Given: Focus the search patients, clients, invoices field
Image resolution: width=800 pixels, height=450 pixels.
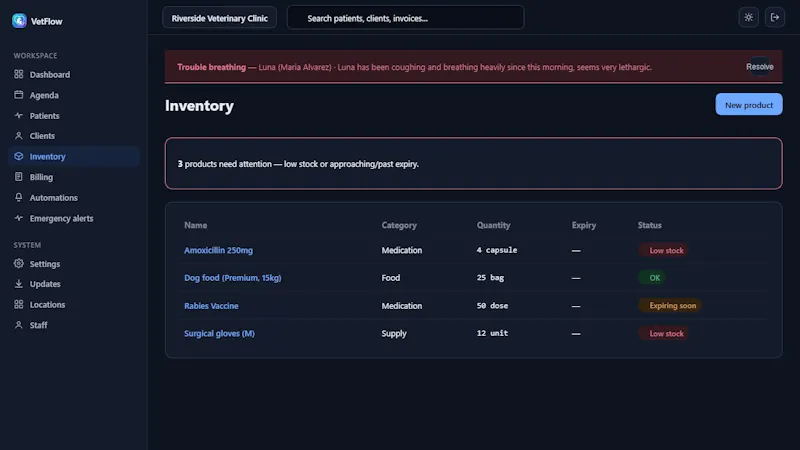Looking at the screenshot, I should 406,18.
